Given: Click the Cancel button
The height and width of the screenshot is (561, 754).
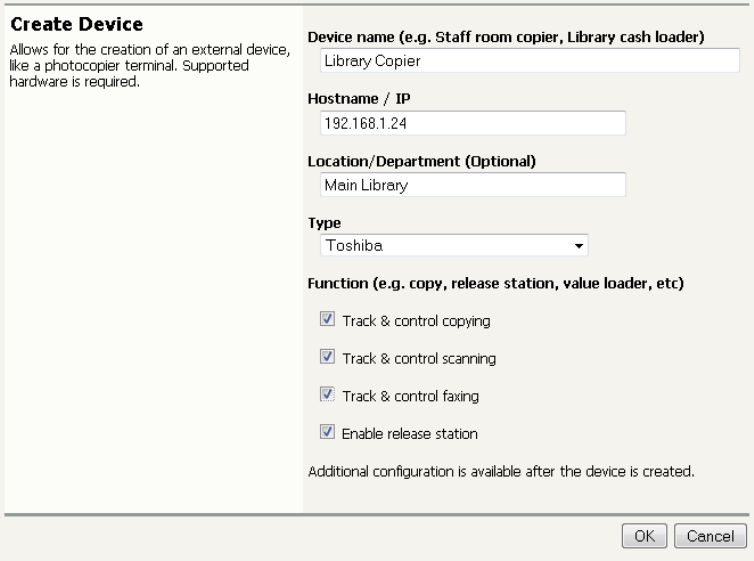Looking at the screenshot, I should pos(711,537).
